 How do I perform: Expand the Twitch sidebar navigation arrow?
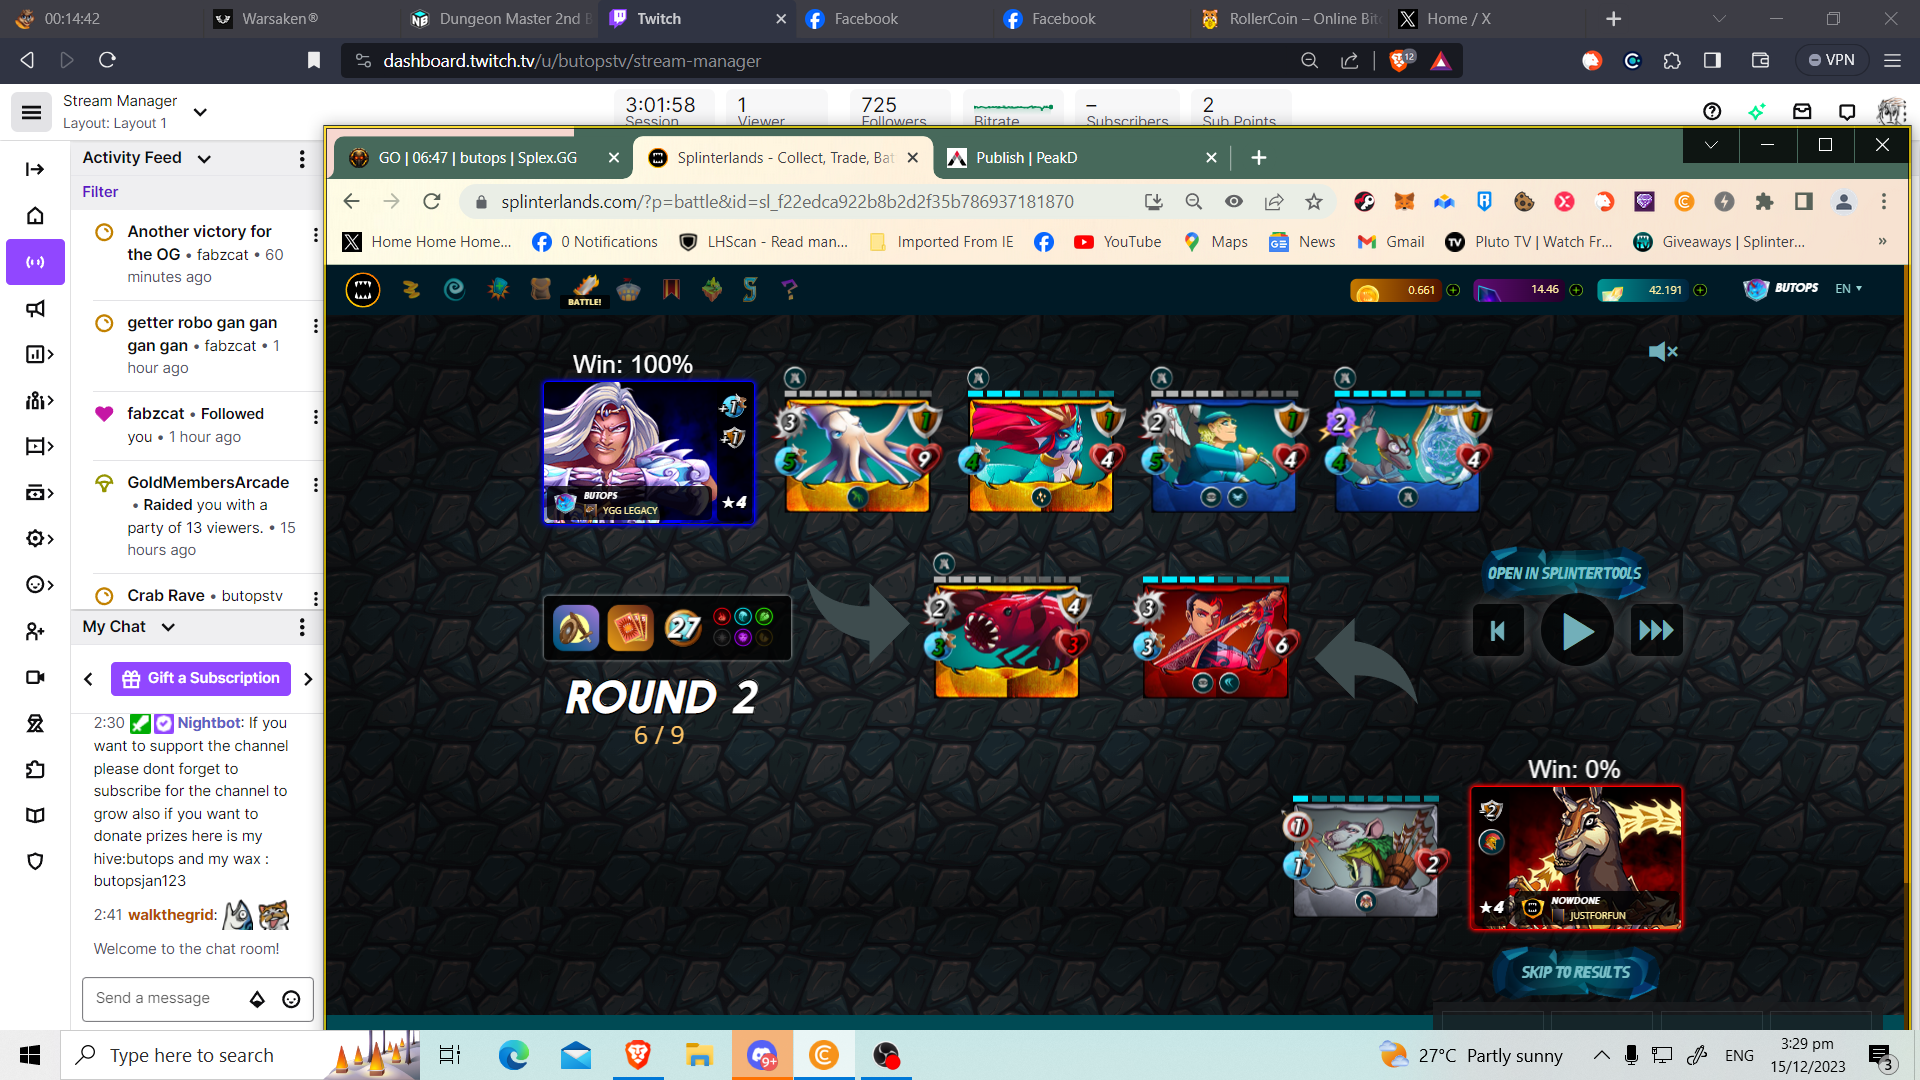click(35, 169)
